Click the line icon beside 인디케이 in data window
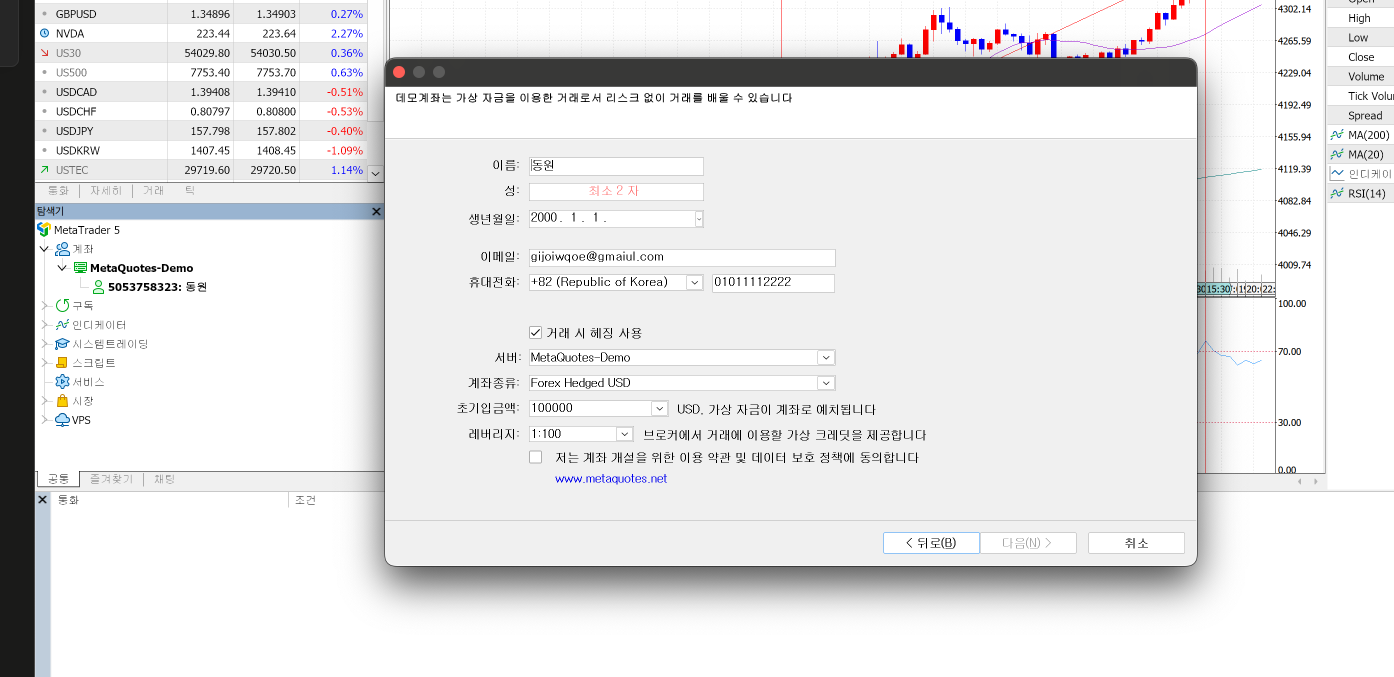The height and width of the screenshot is (677, 1394). [x=1337, y=173]
